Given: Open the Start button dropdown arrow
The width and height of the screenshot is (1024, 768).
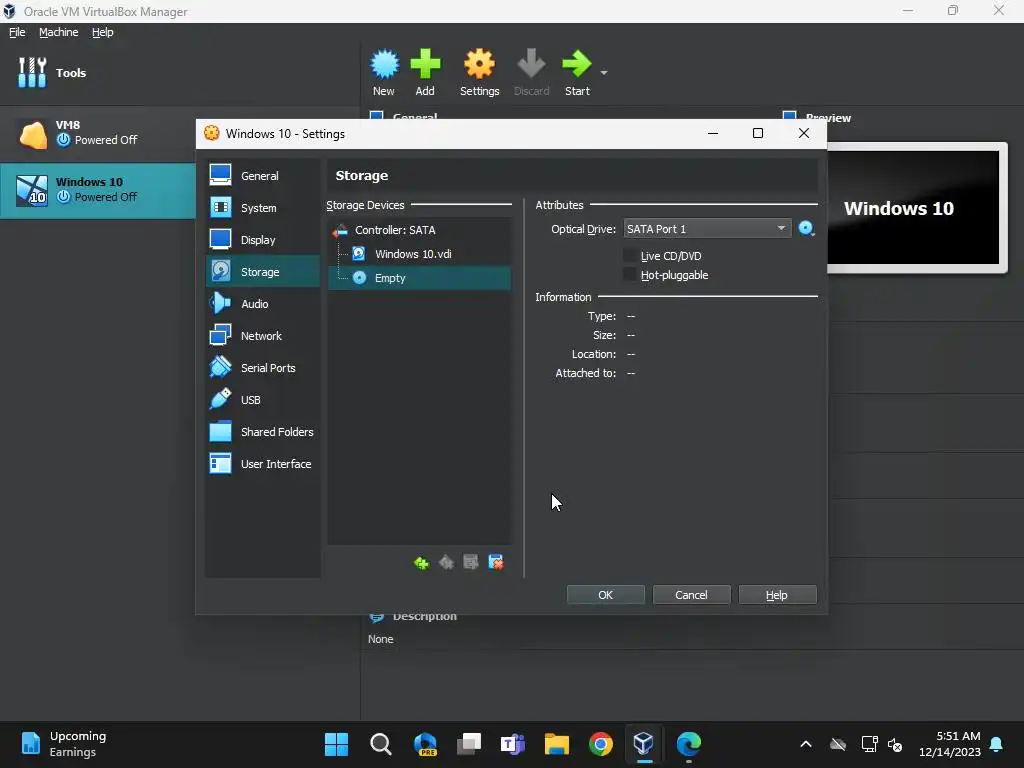Looking at the screenshot, I should point(604,72).
